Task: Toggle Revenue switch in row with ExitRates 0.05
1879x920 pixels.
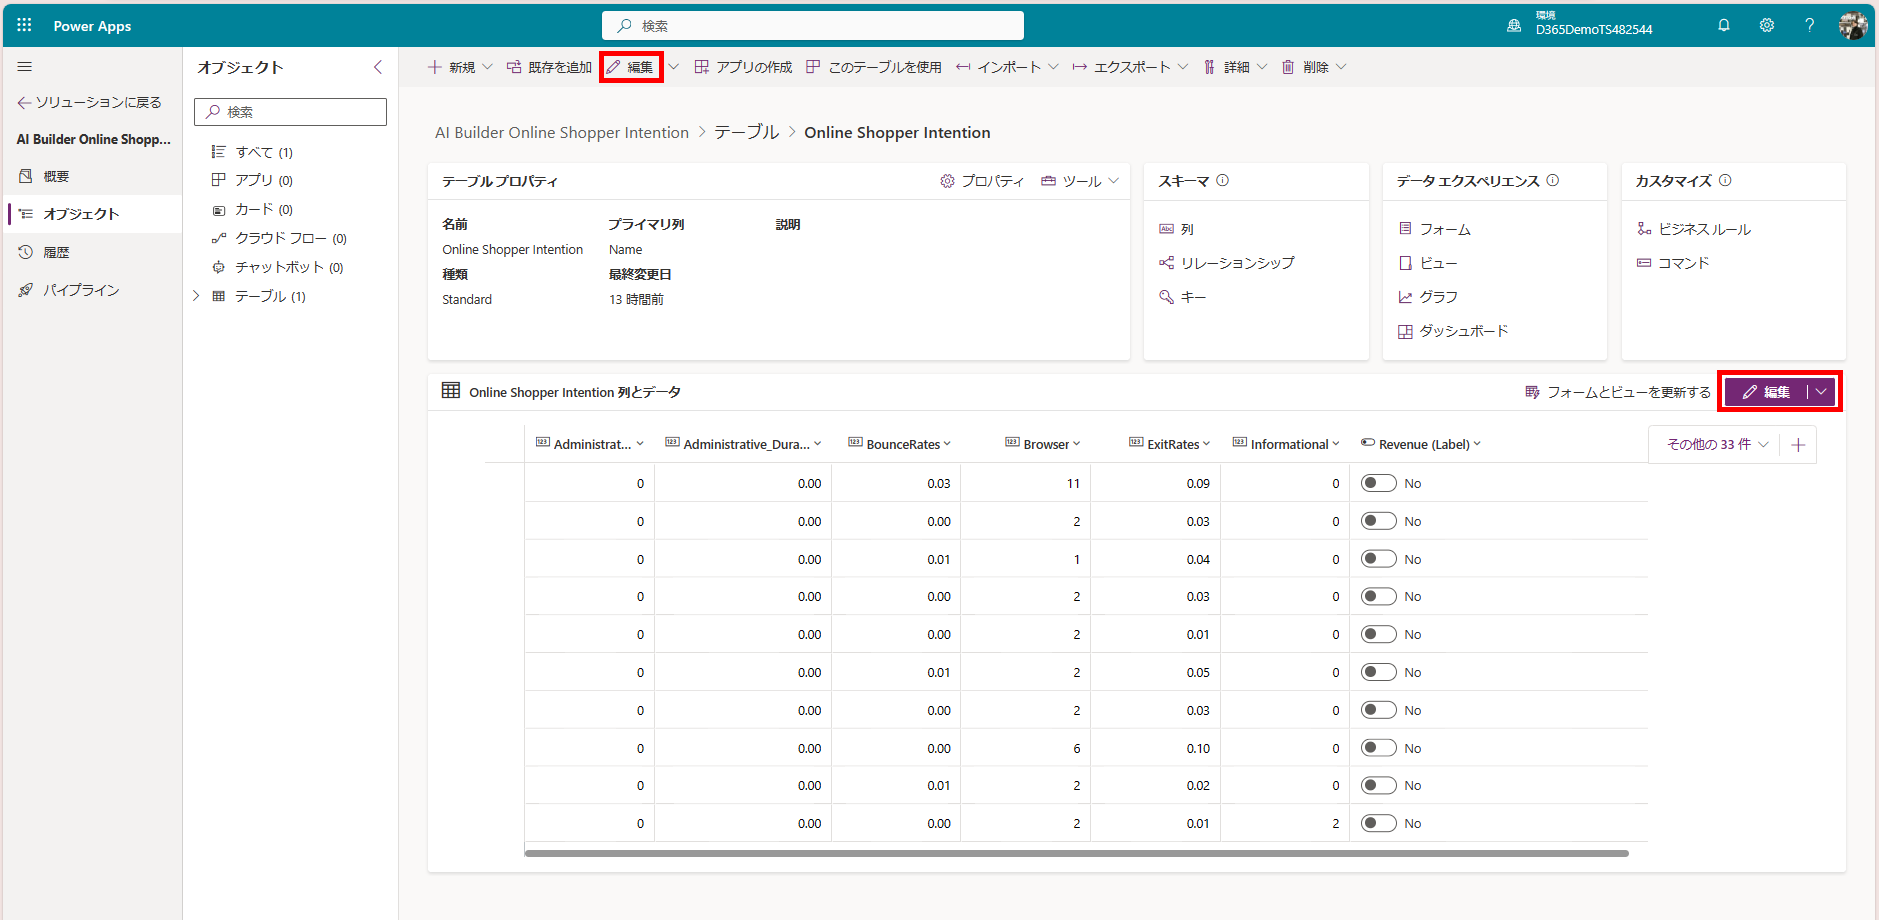Action: tap(1379, 672)
